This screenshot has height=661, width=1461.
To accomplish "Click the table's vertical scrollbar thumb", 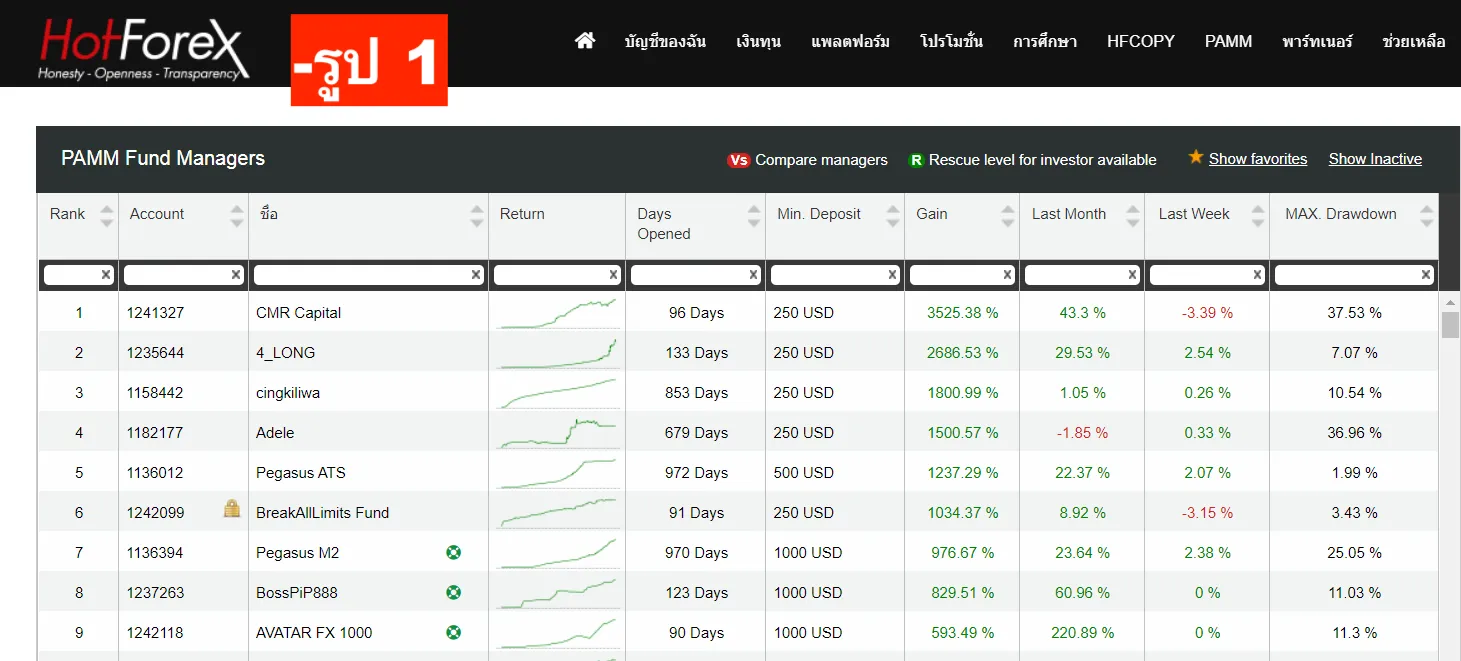I will click(x=1450, y=326).
